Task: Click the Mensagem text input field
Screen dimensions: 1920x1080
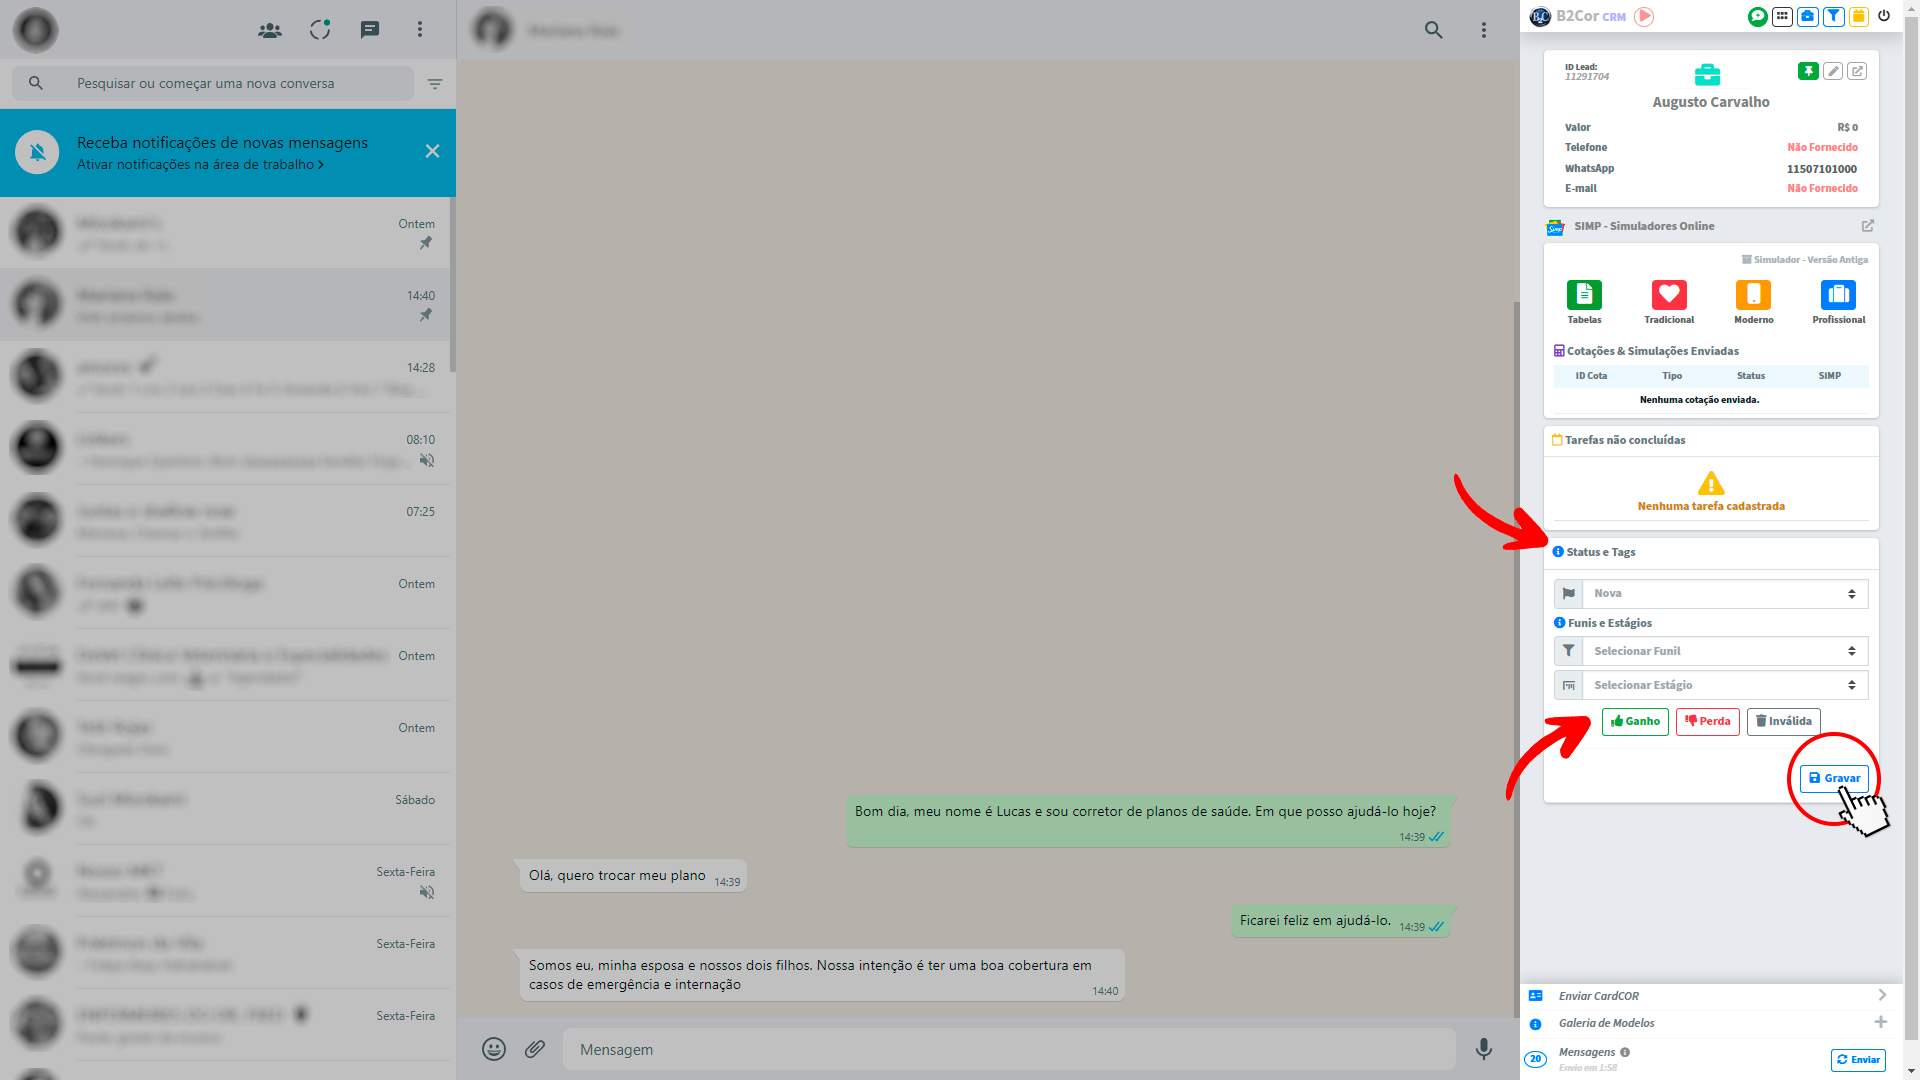Action: pyautogui.click(x=1008, y=1049)
